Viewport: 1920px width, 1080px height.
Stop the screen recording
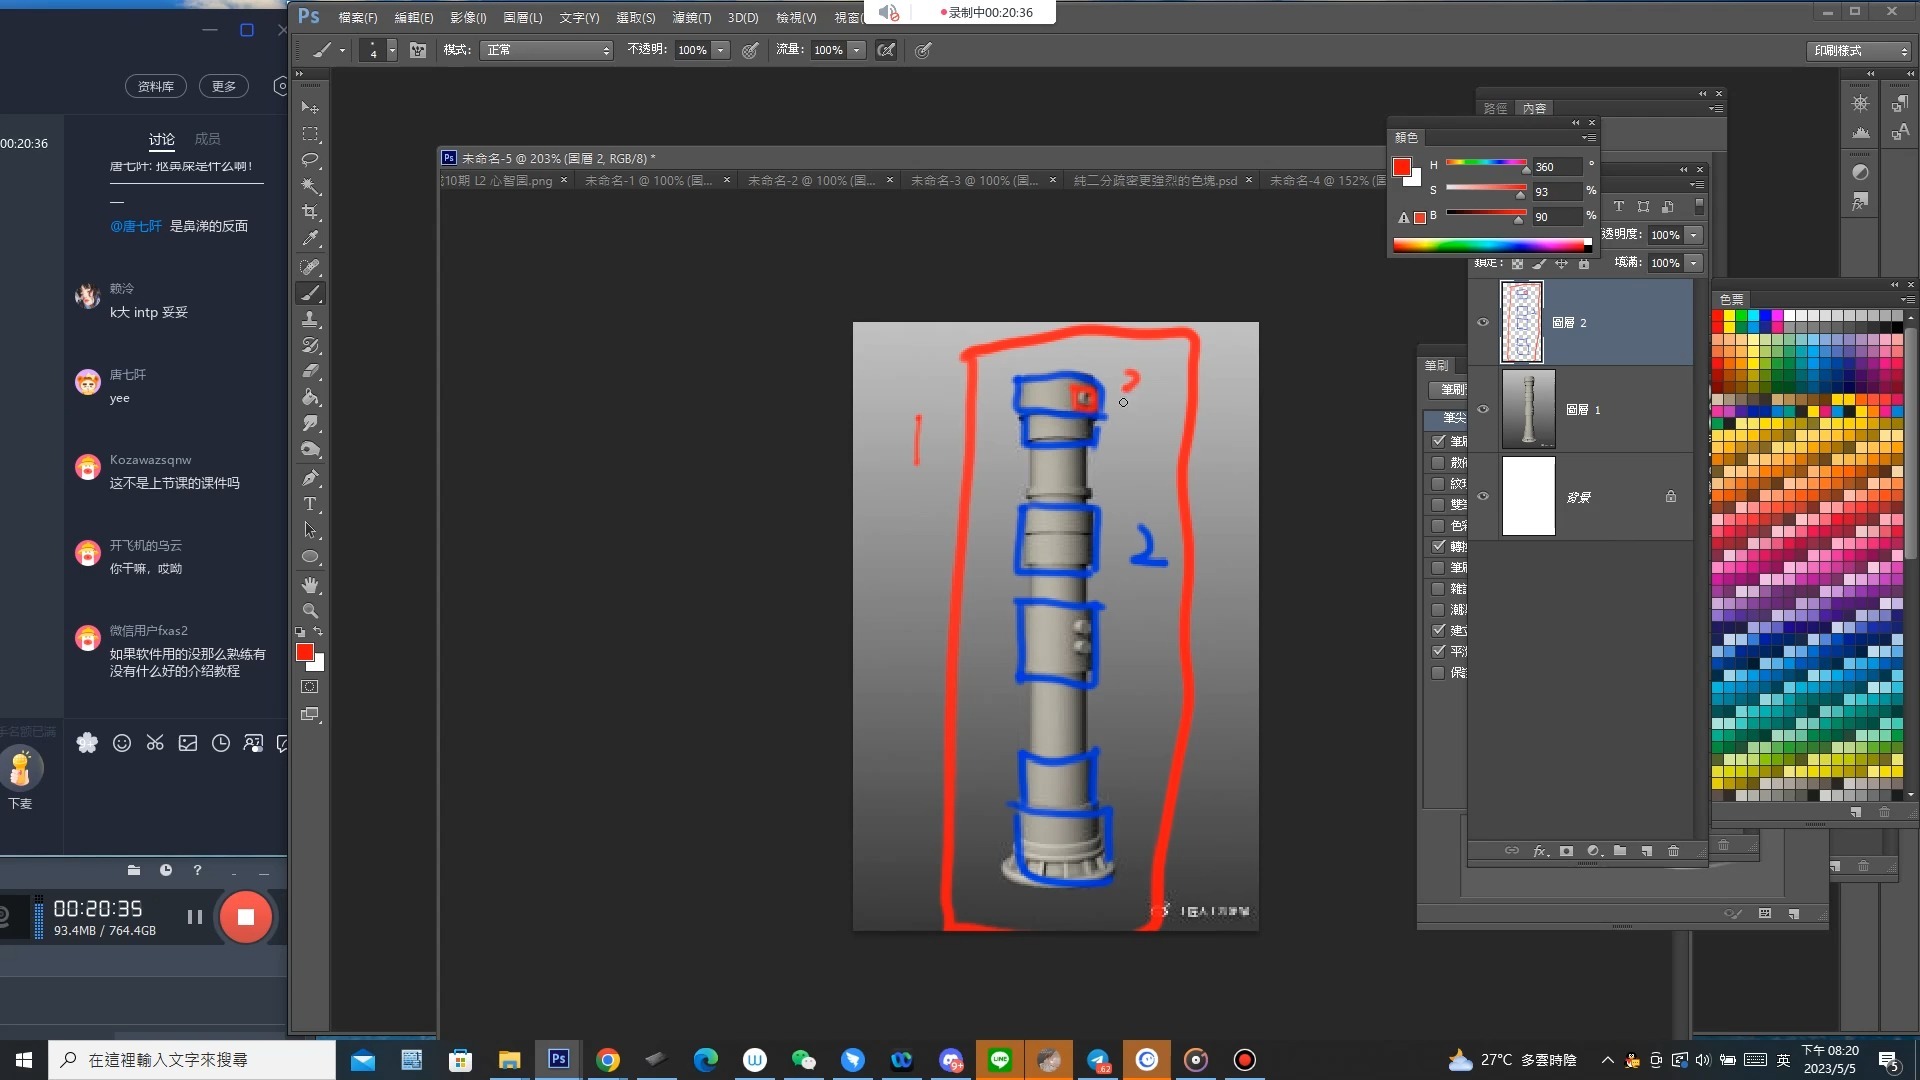[245, 917]
